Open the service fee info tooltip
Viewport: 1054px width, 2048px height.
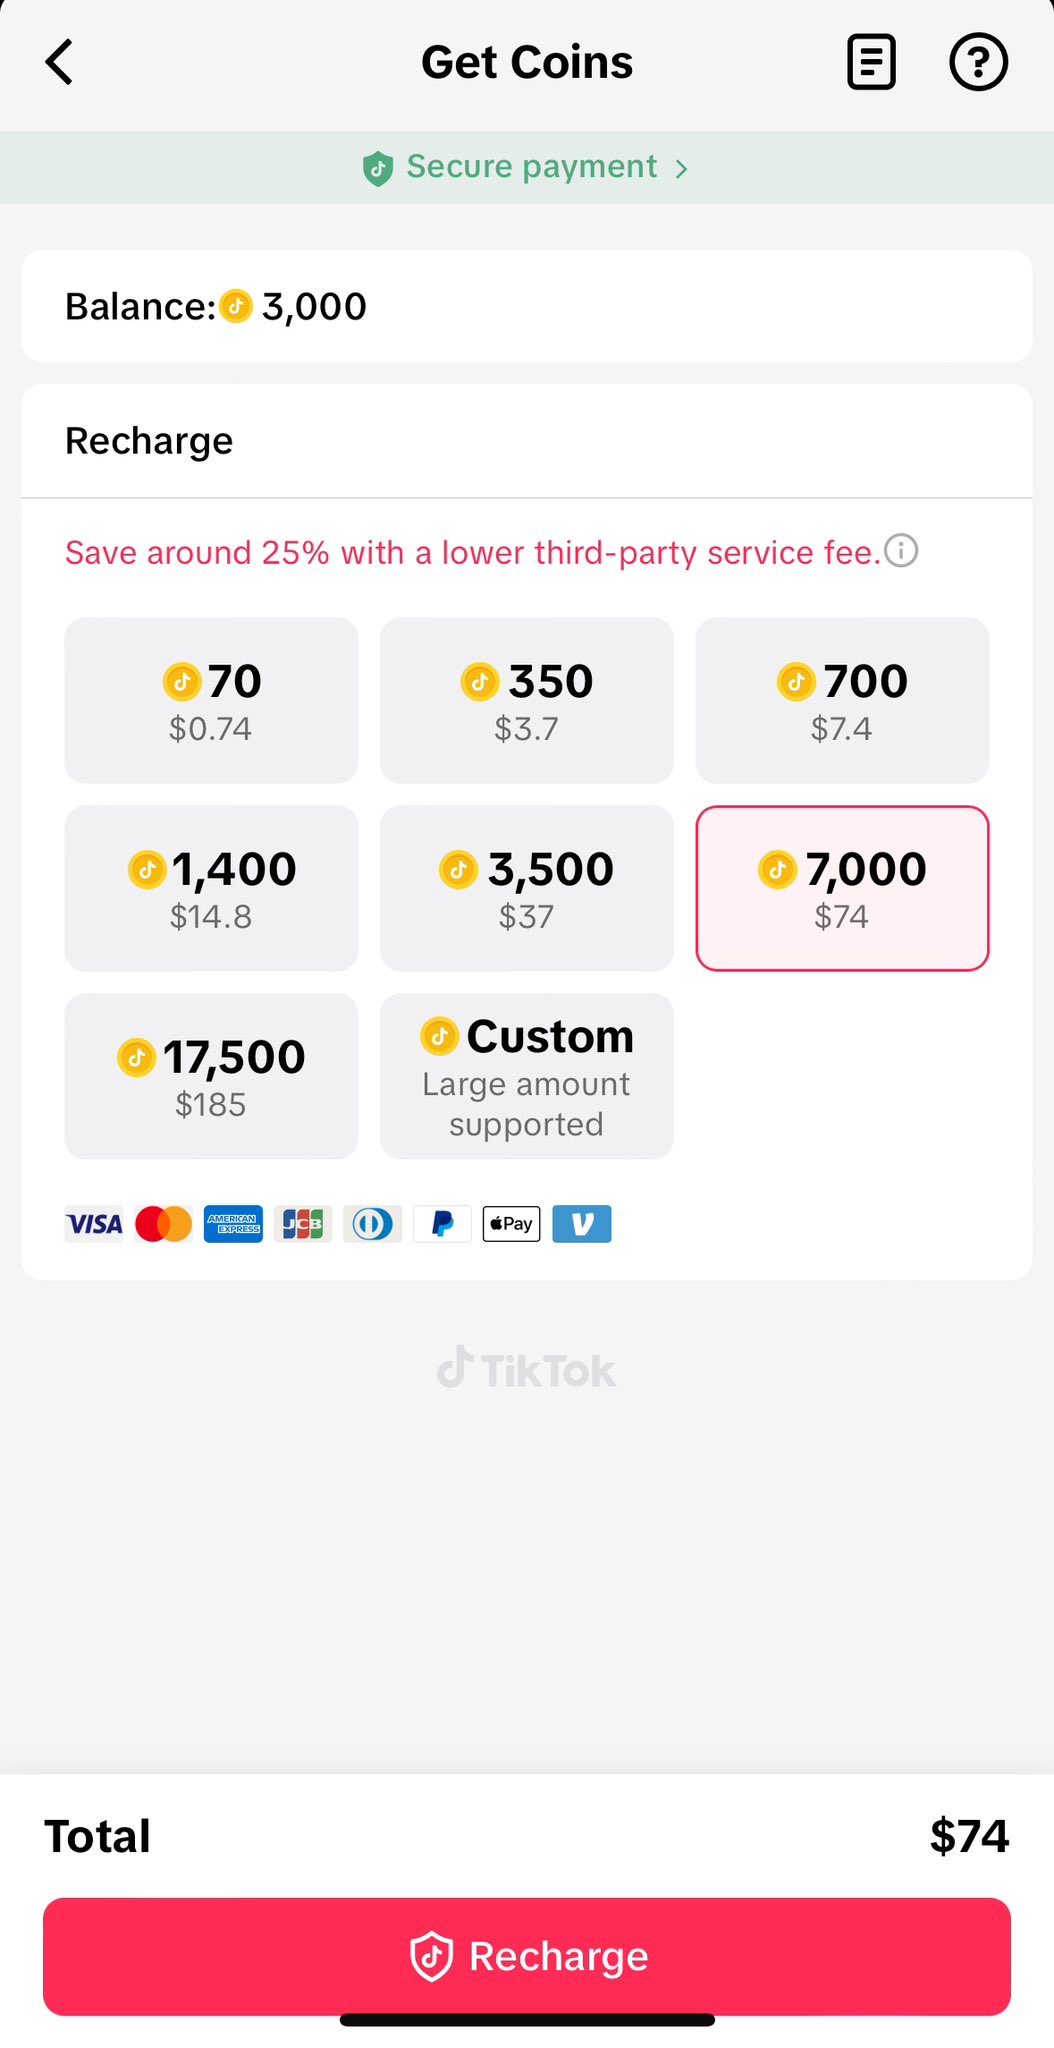click(x=901, y=551)
